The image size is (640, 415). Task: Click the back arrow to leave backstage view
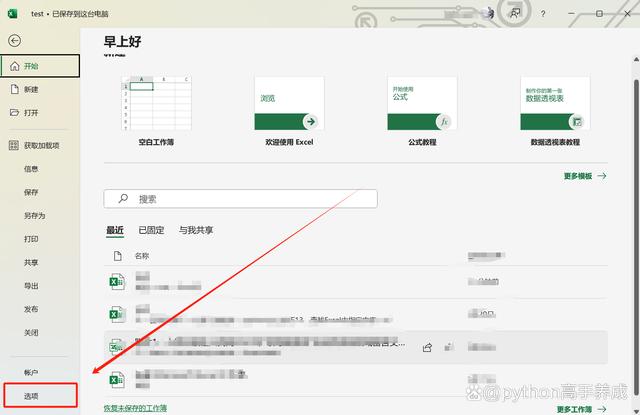point(14,40)
